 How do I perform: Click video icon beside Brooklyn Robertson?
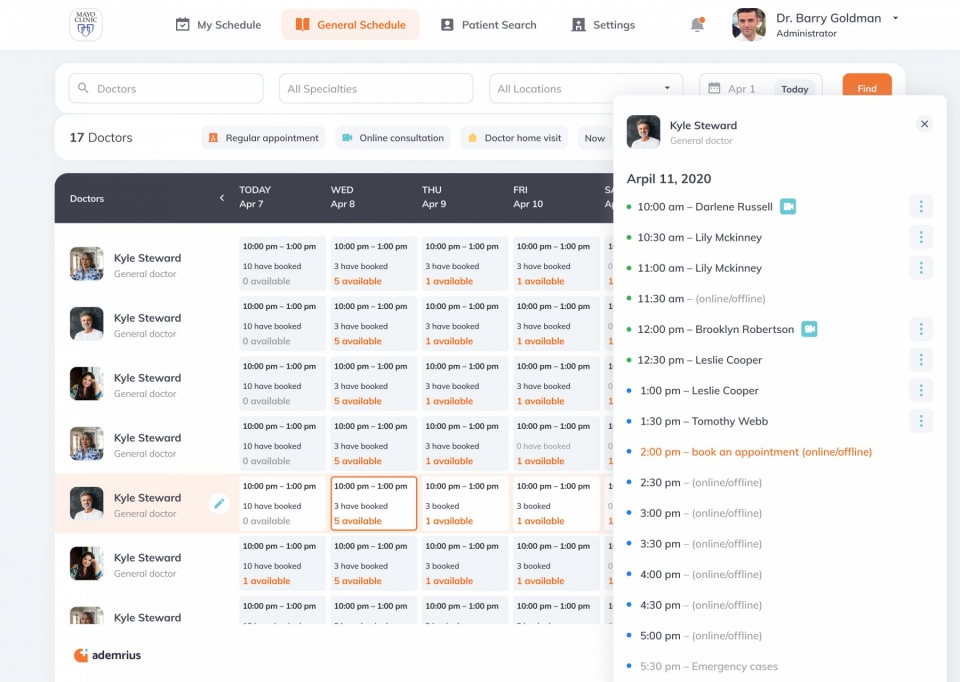pyautogui.click(x=809, y=329)
